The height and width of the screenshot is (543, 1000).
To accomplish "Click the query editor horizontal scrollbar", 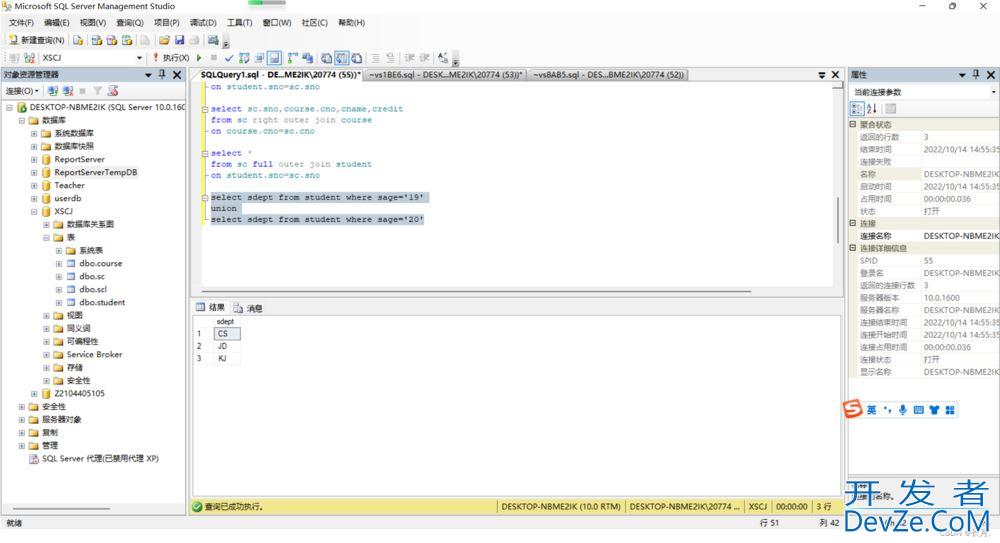I will [x=476, y=292].
